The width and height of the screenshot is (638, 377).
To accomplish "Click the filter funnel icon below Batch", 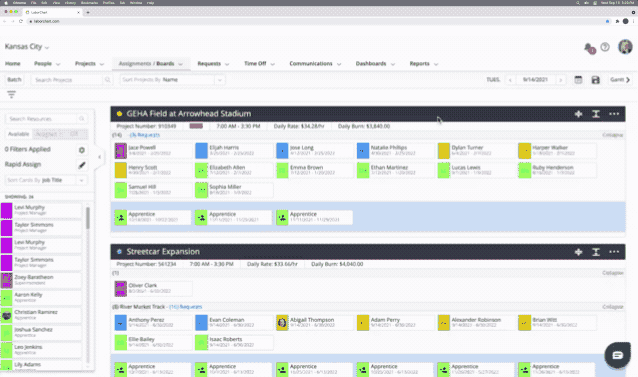I will (11, 94).
